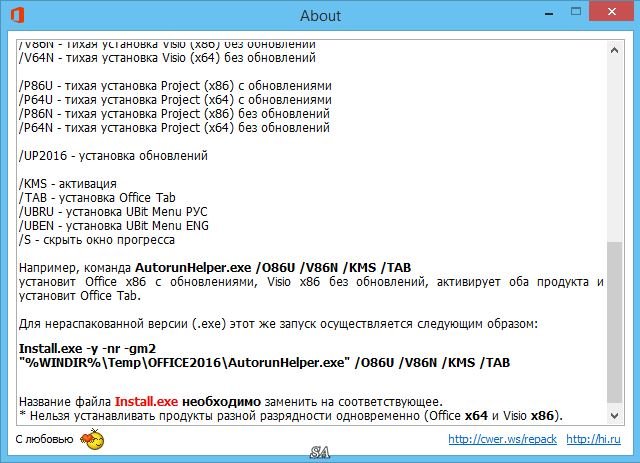This screenshot has width=640, height=463.
Task: Click the vertical scrollbar thumb
Action: point(614,323)
